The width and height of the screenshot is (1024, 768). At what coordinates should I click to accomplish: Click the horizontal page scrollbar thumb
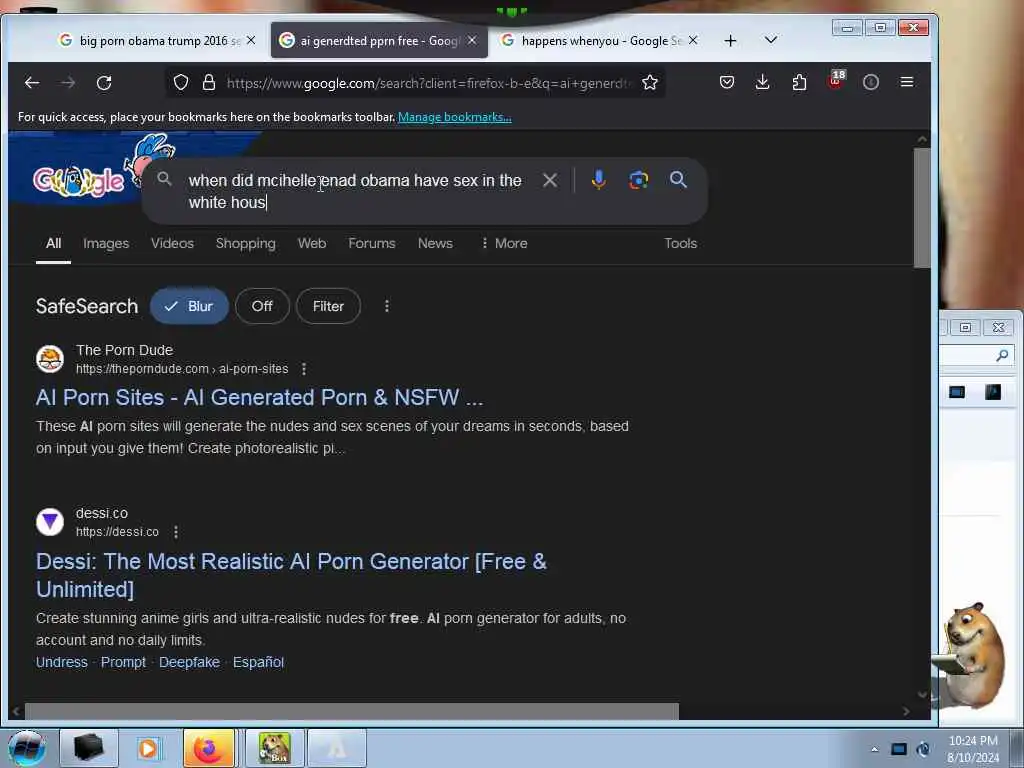coord(351,711)
